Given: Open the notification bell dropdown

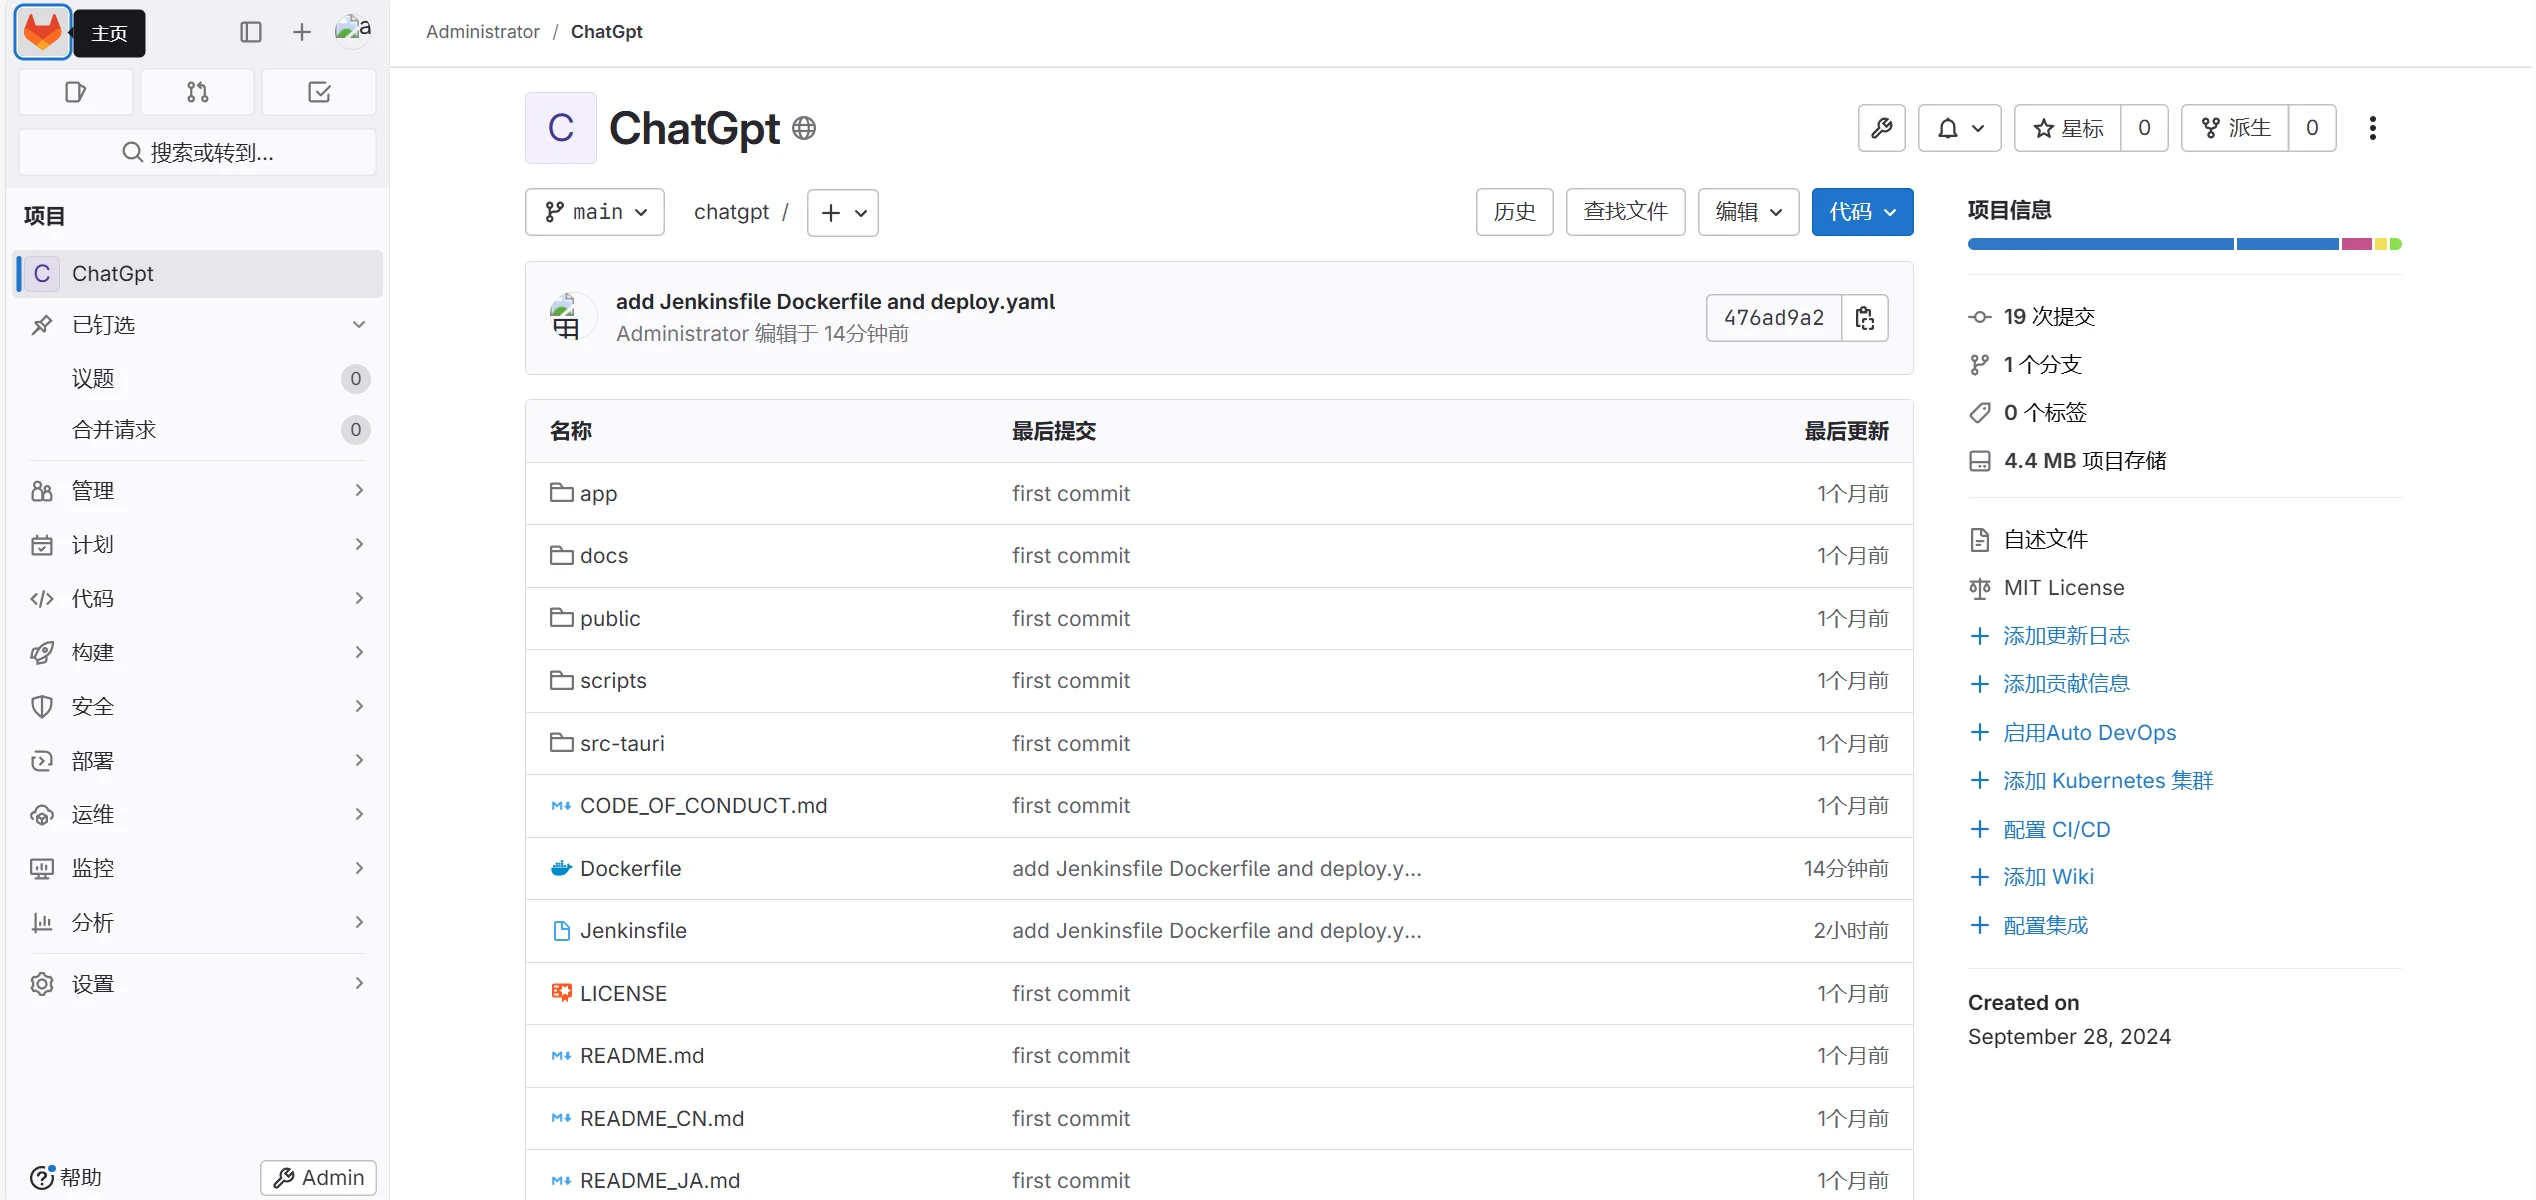Looking at the screenshot, I should (x=1959, y=128).
